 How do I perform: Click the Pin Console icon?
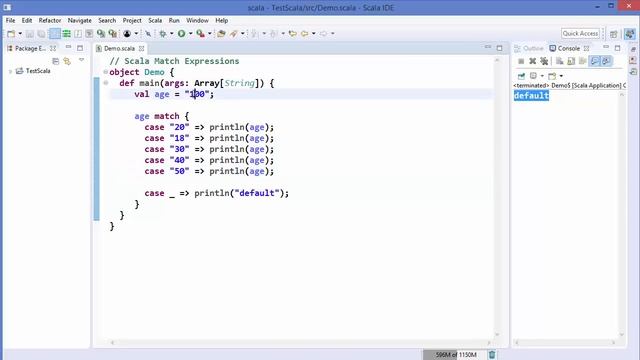point(521,76)
